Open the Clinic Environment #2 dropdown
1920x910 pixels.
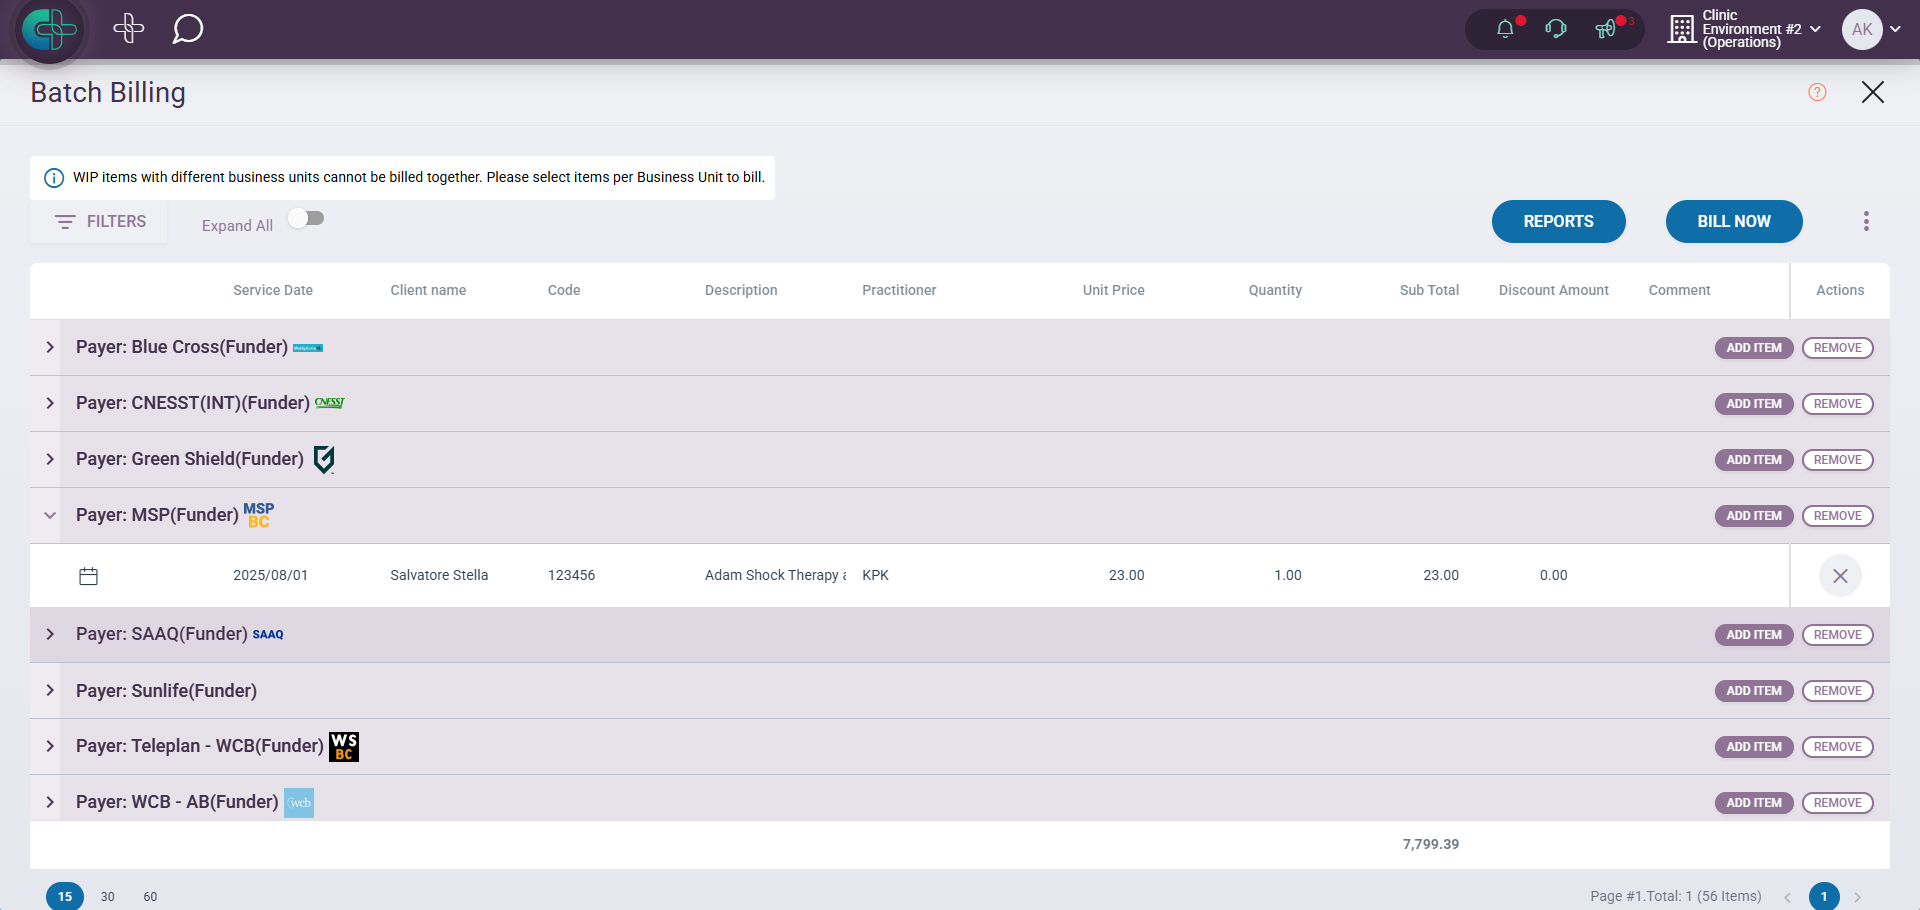[1745, 29]
